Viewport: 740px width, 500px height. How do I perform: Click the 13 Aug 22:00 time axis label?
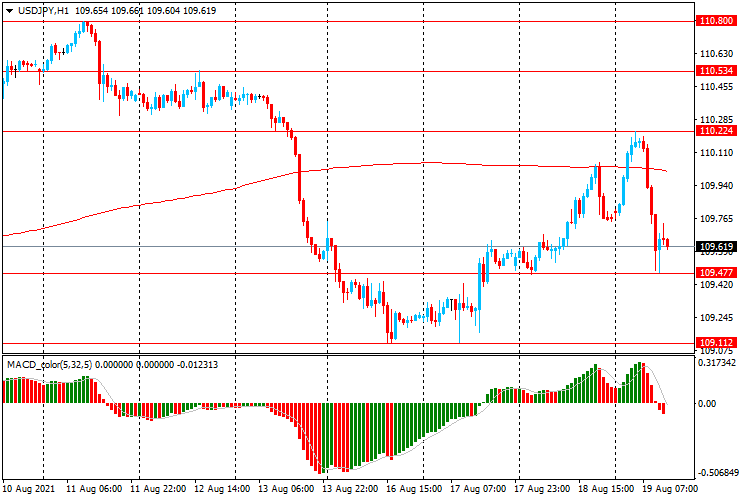coord(350,488)
